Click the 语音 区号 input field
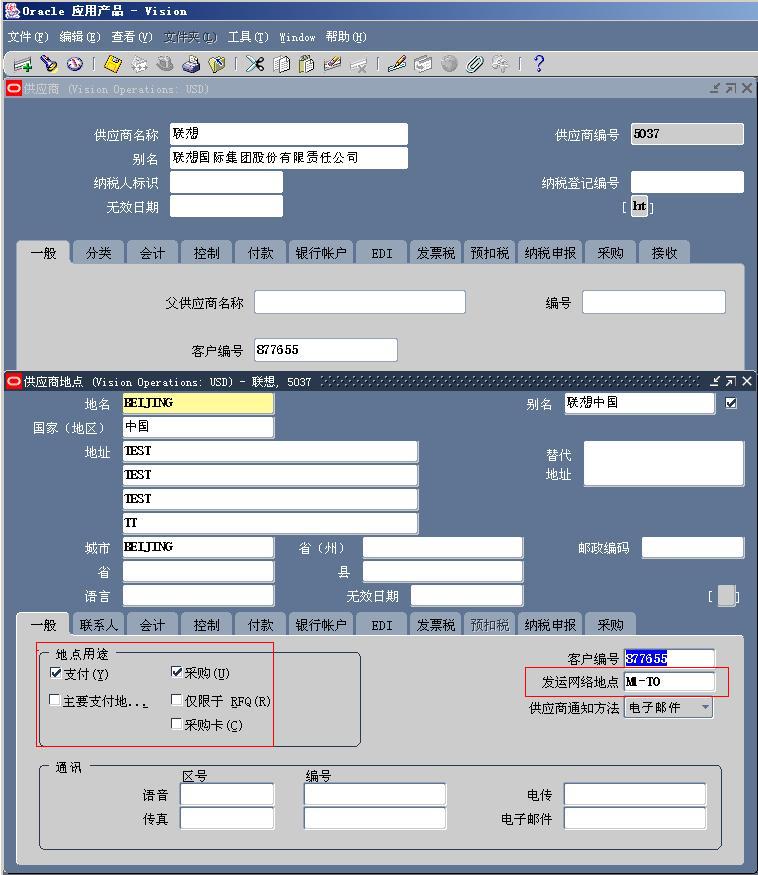The image size is (758, 875). [x=227, y=794]
